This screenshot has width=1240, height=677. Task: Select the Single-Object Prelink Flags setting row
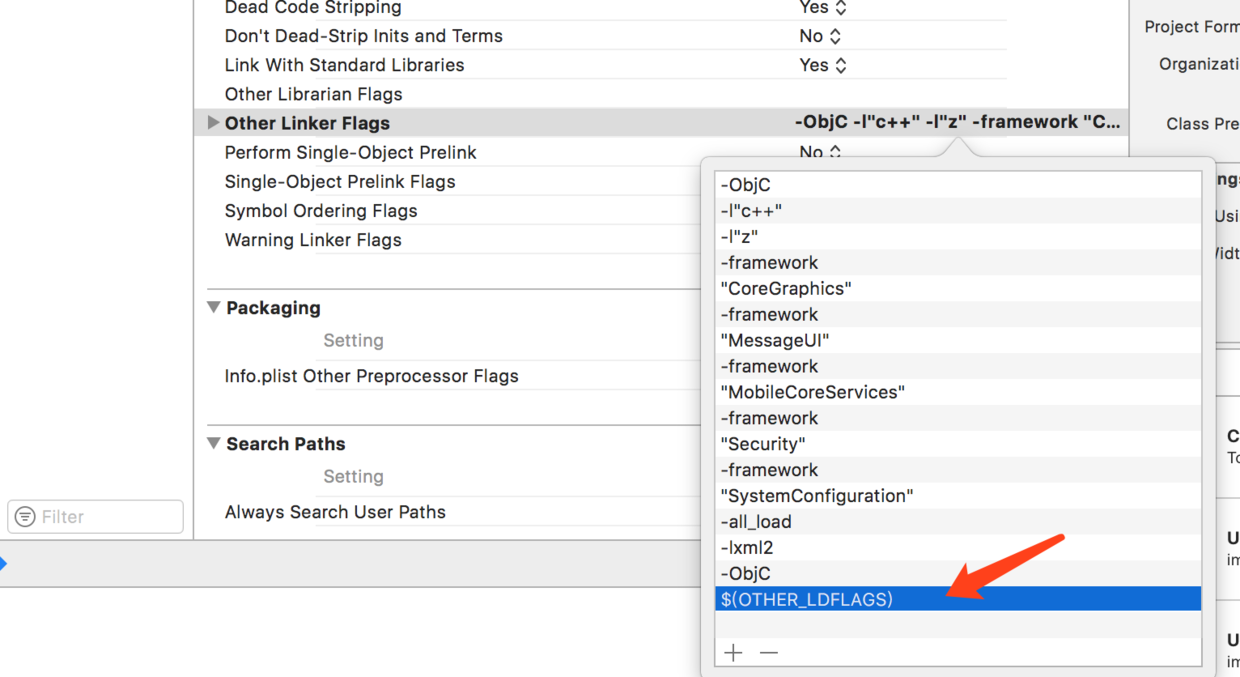[340, 181]
